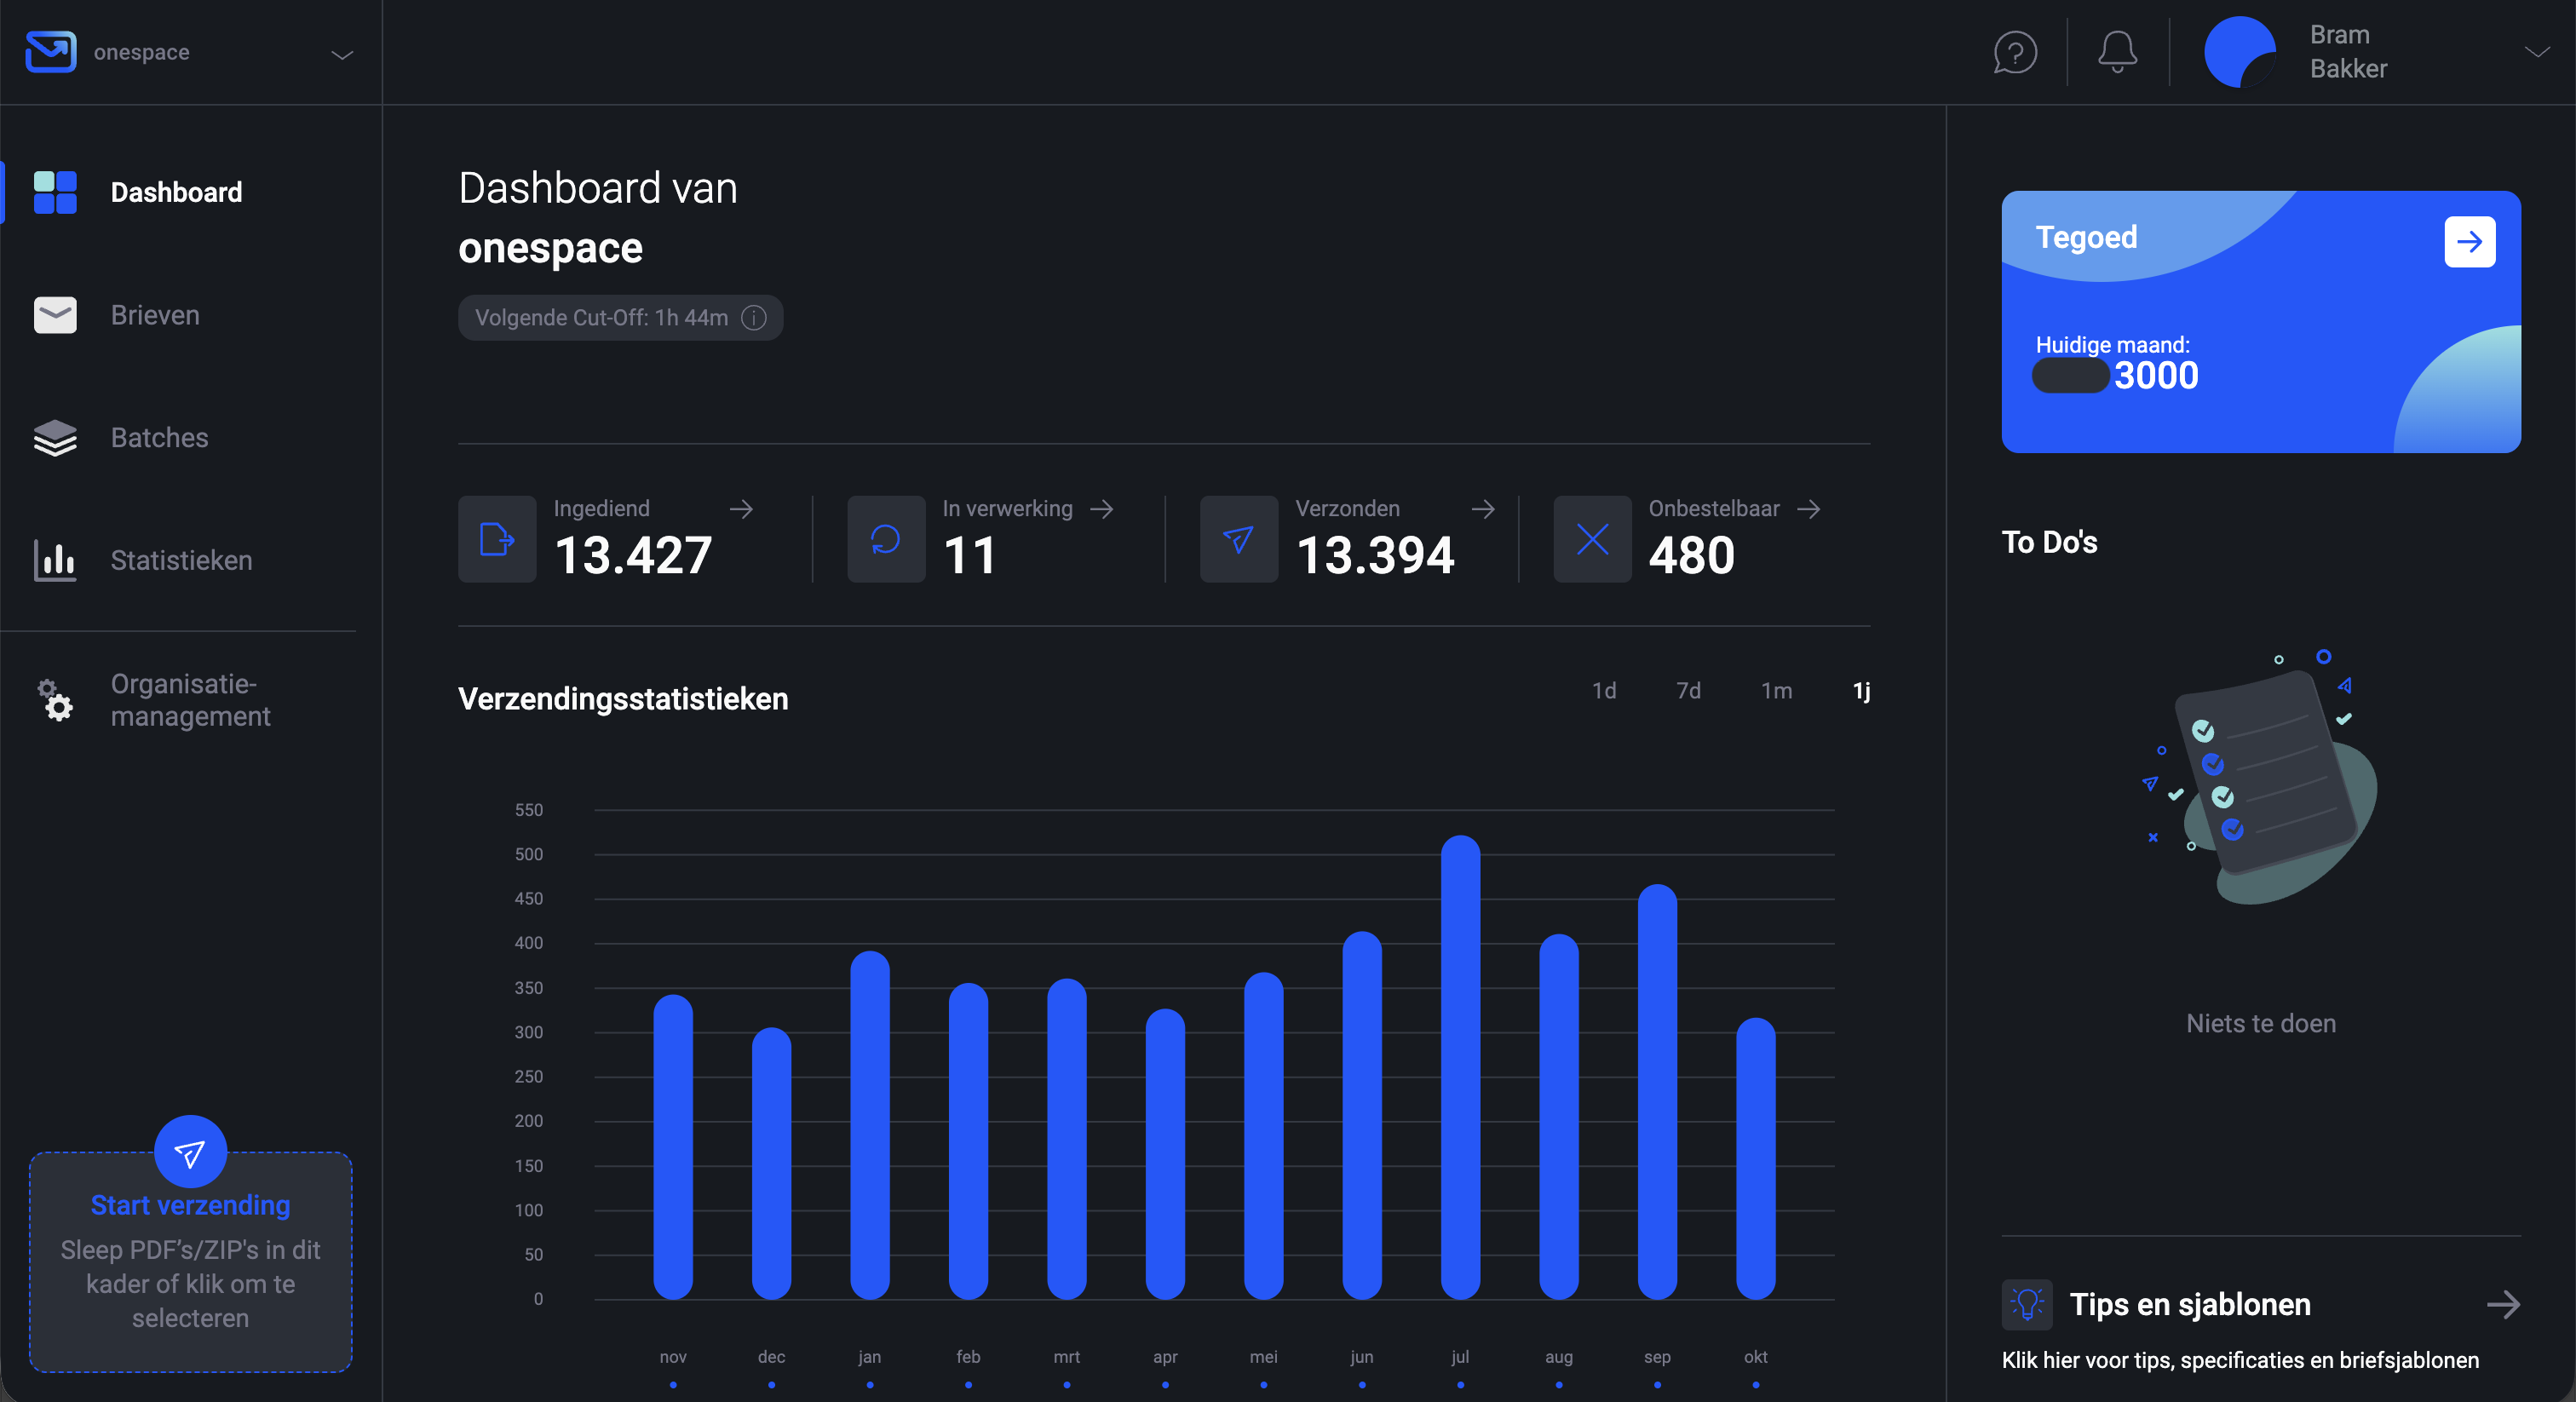The image size is (2576, 1402).
Task: Switch chart range to 1d
Action: [x=1604, y=690]
